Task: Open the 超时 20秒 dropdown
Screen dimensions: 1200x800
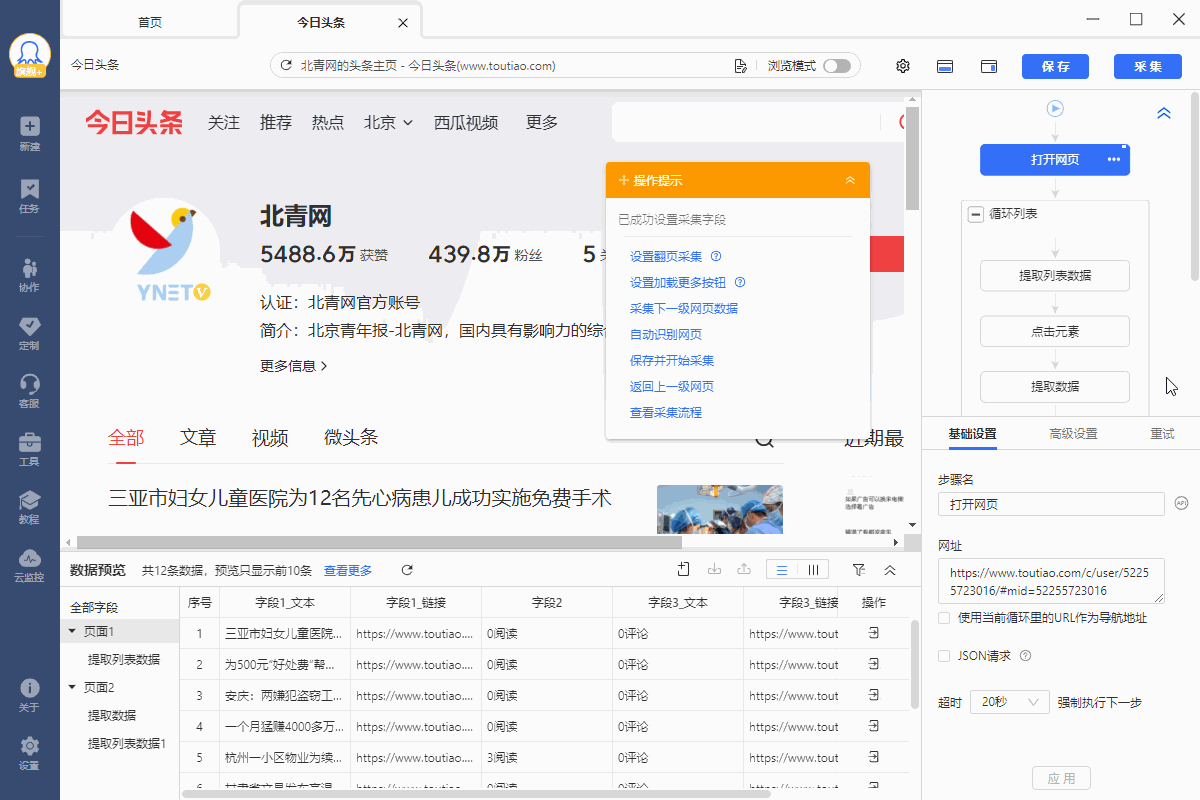Action: click(1010, 702)
